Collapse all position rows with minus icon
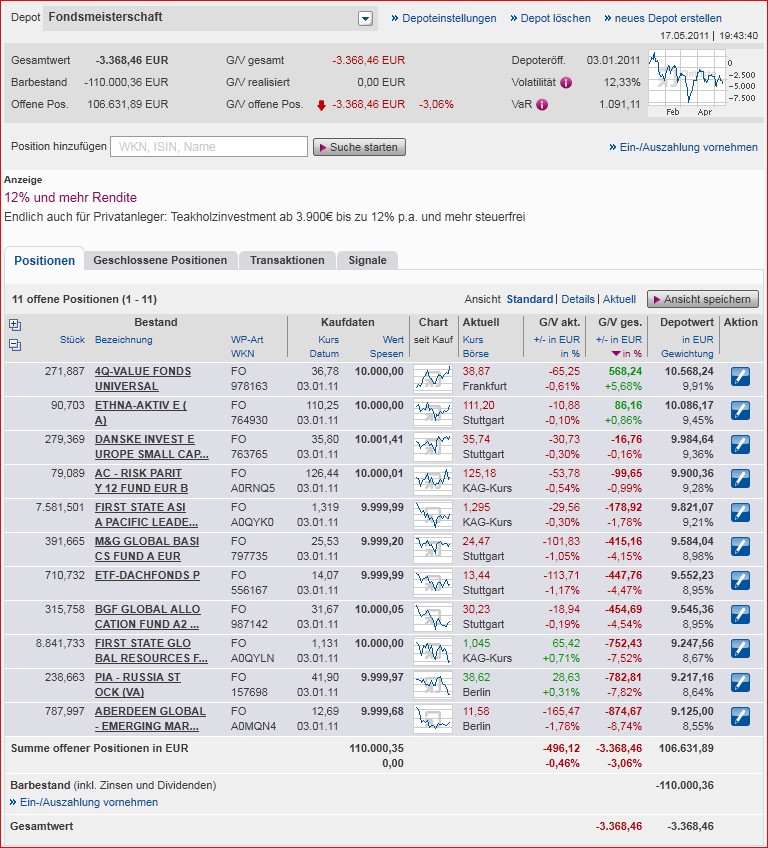This screenshot has width=768, height=848. [x=15, y=344]
